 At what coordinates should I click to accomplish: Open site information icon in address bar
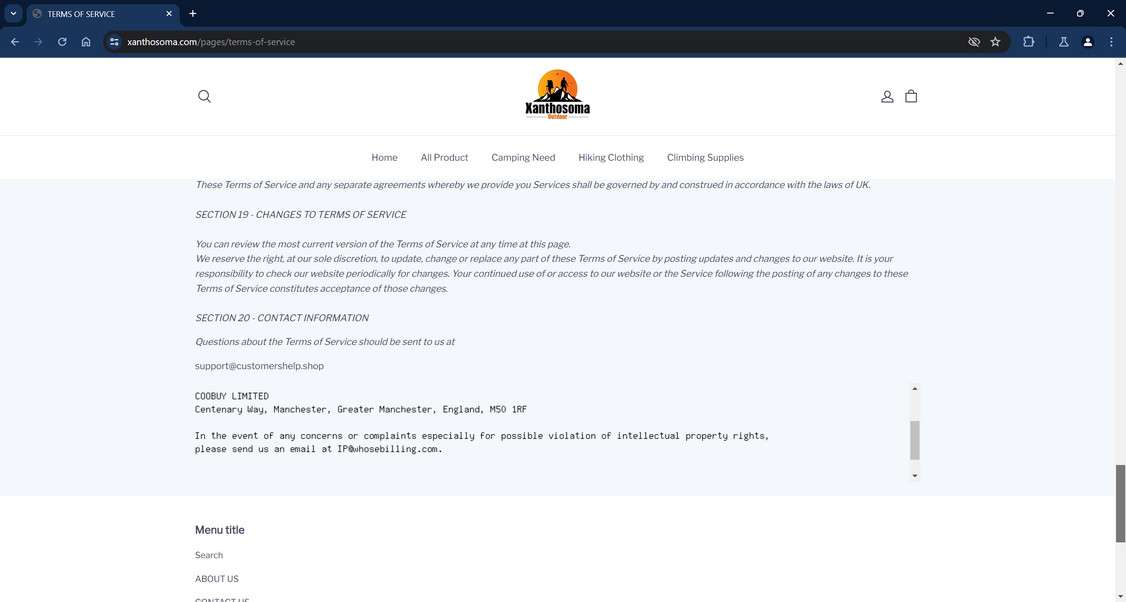[113, 42]
